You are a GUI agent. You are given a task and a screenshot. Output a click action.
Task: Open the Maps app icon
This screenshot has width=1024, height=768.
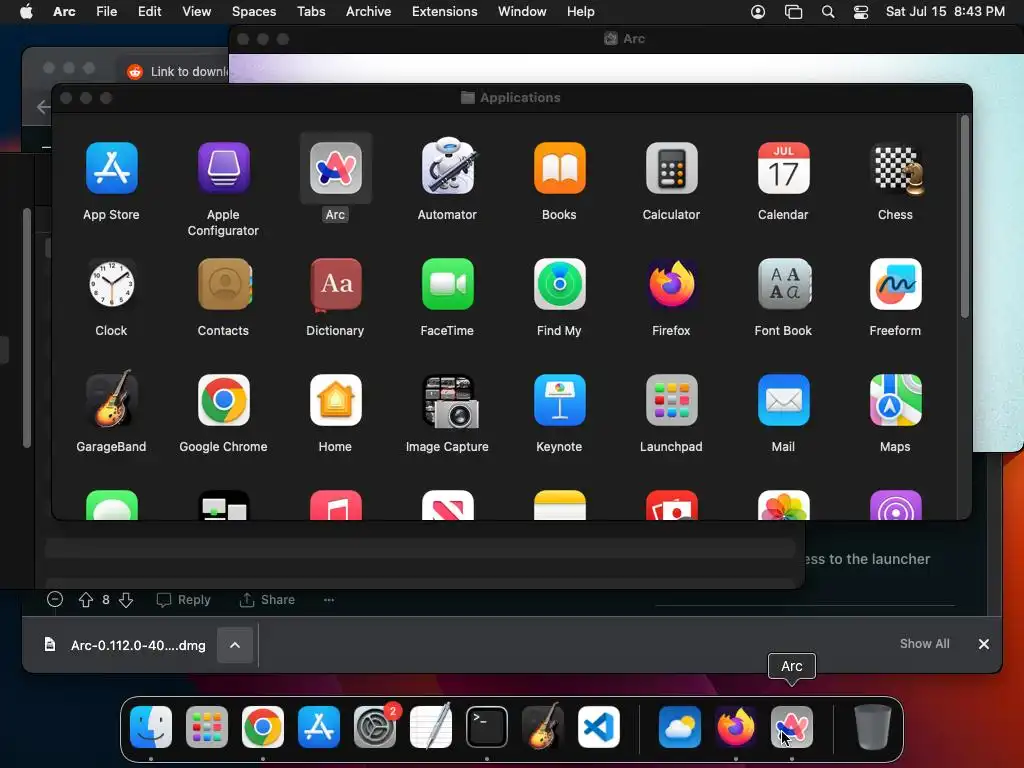(896, 400)
